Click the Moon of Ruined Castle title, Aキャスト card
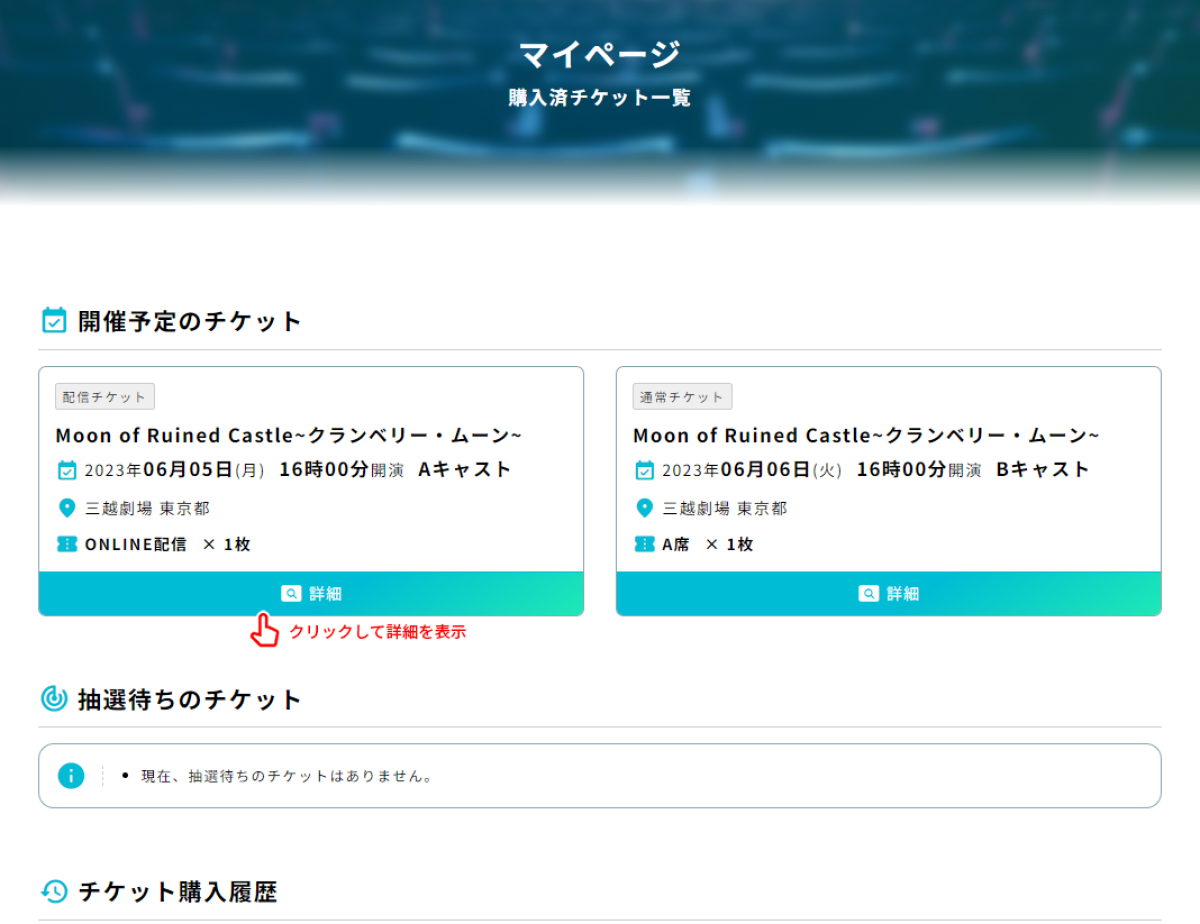The image size is (1200, 924). 289,435
